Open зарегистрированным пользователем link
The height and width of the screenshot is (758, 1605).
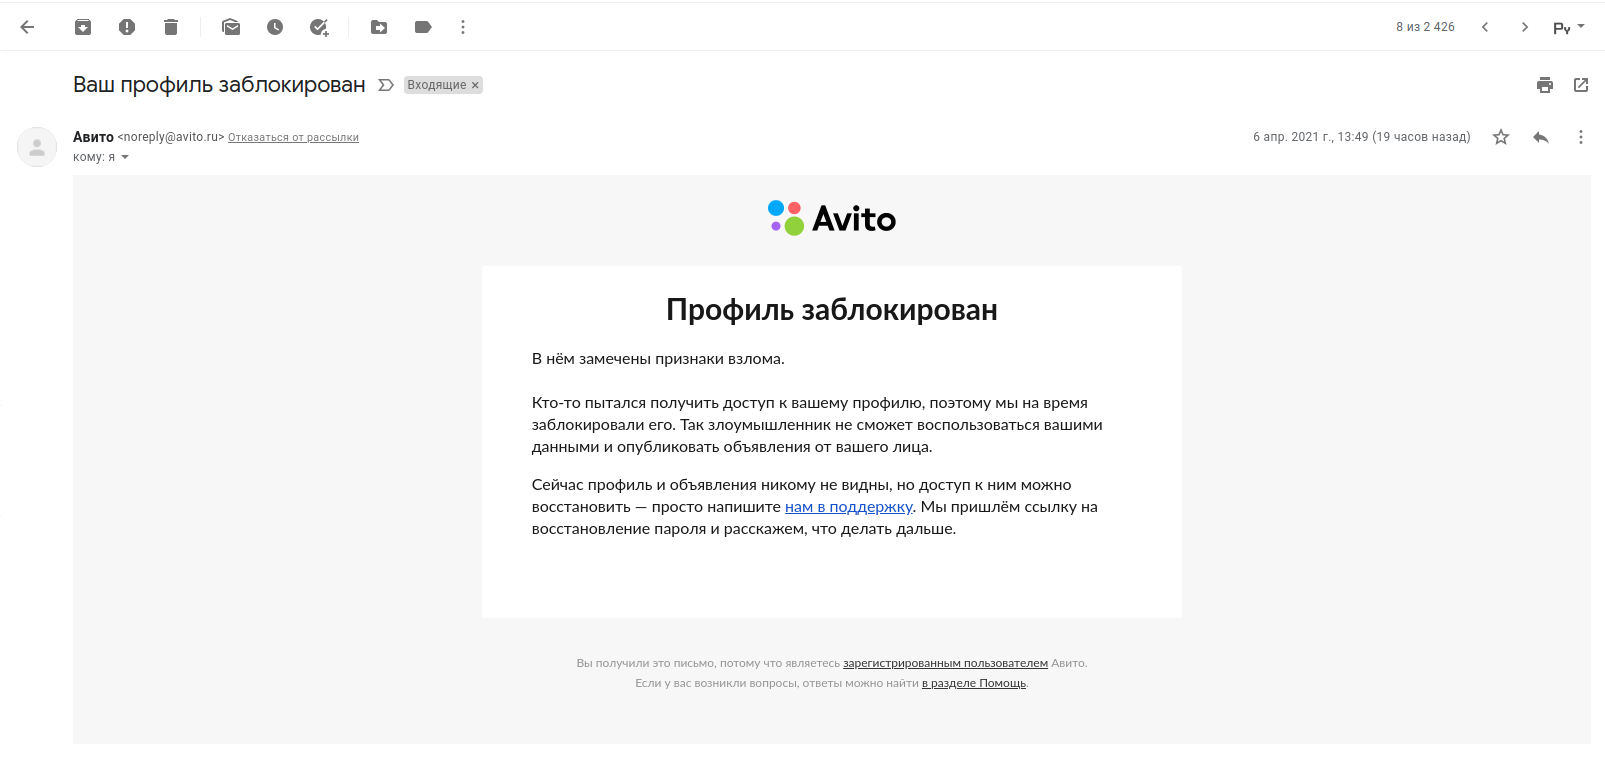(x=945, y=663)
